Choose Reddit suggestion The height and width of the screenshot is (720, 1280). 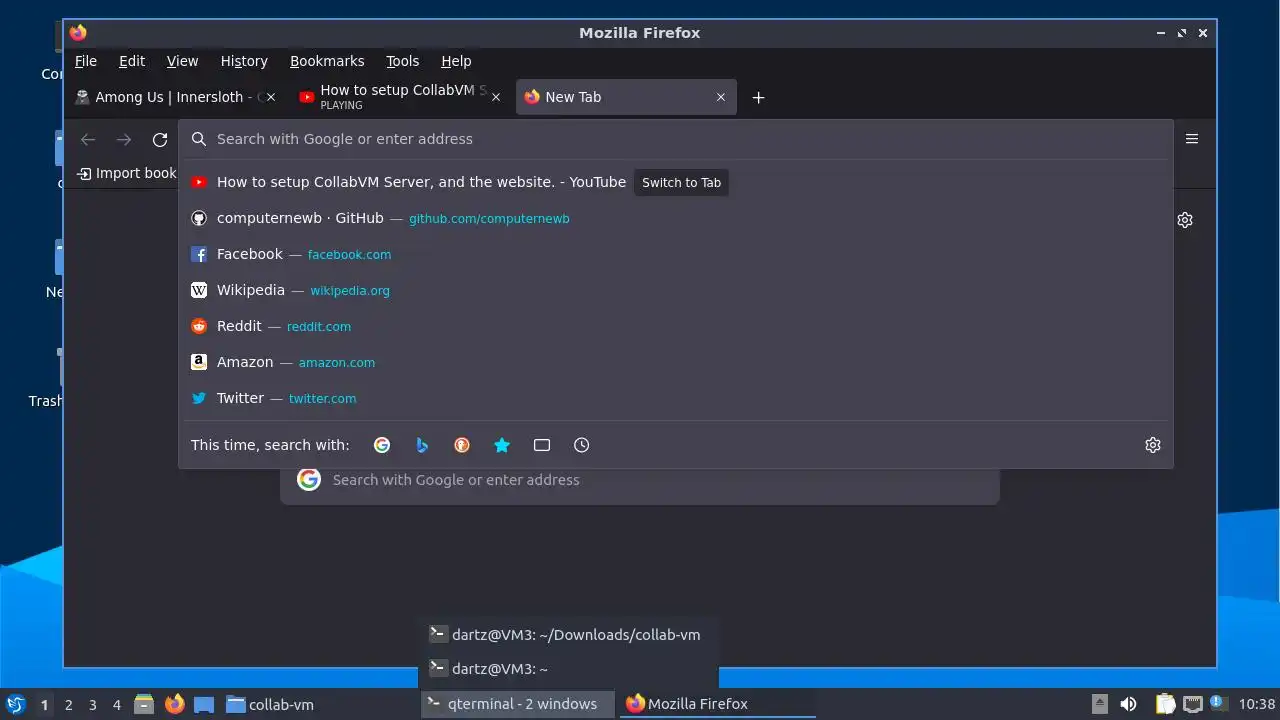tap(675, 326)
